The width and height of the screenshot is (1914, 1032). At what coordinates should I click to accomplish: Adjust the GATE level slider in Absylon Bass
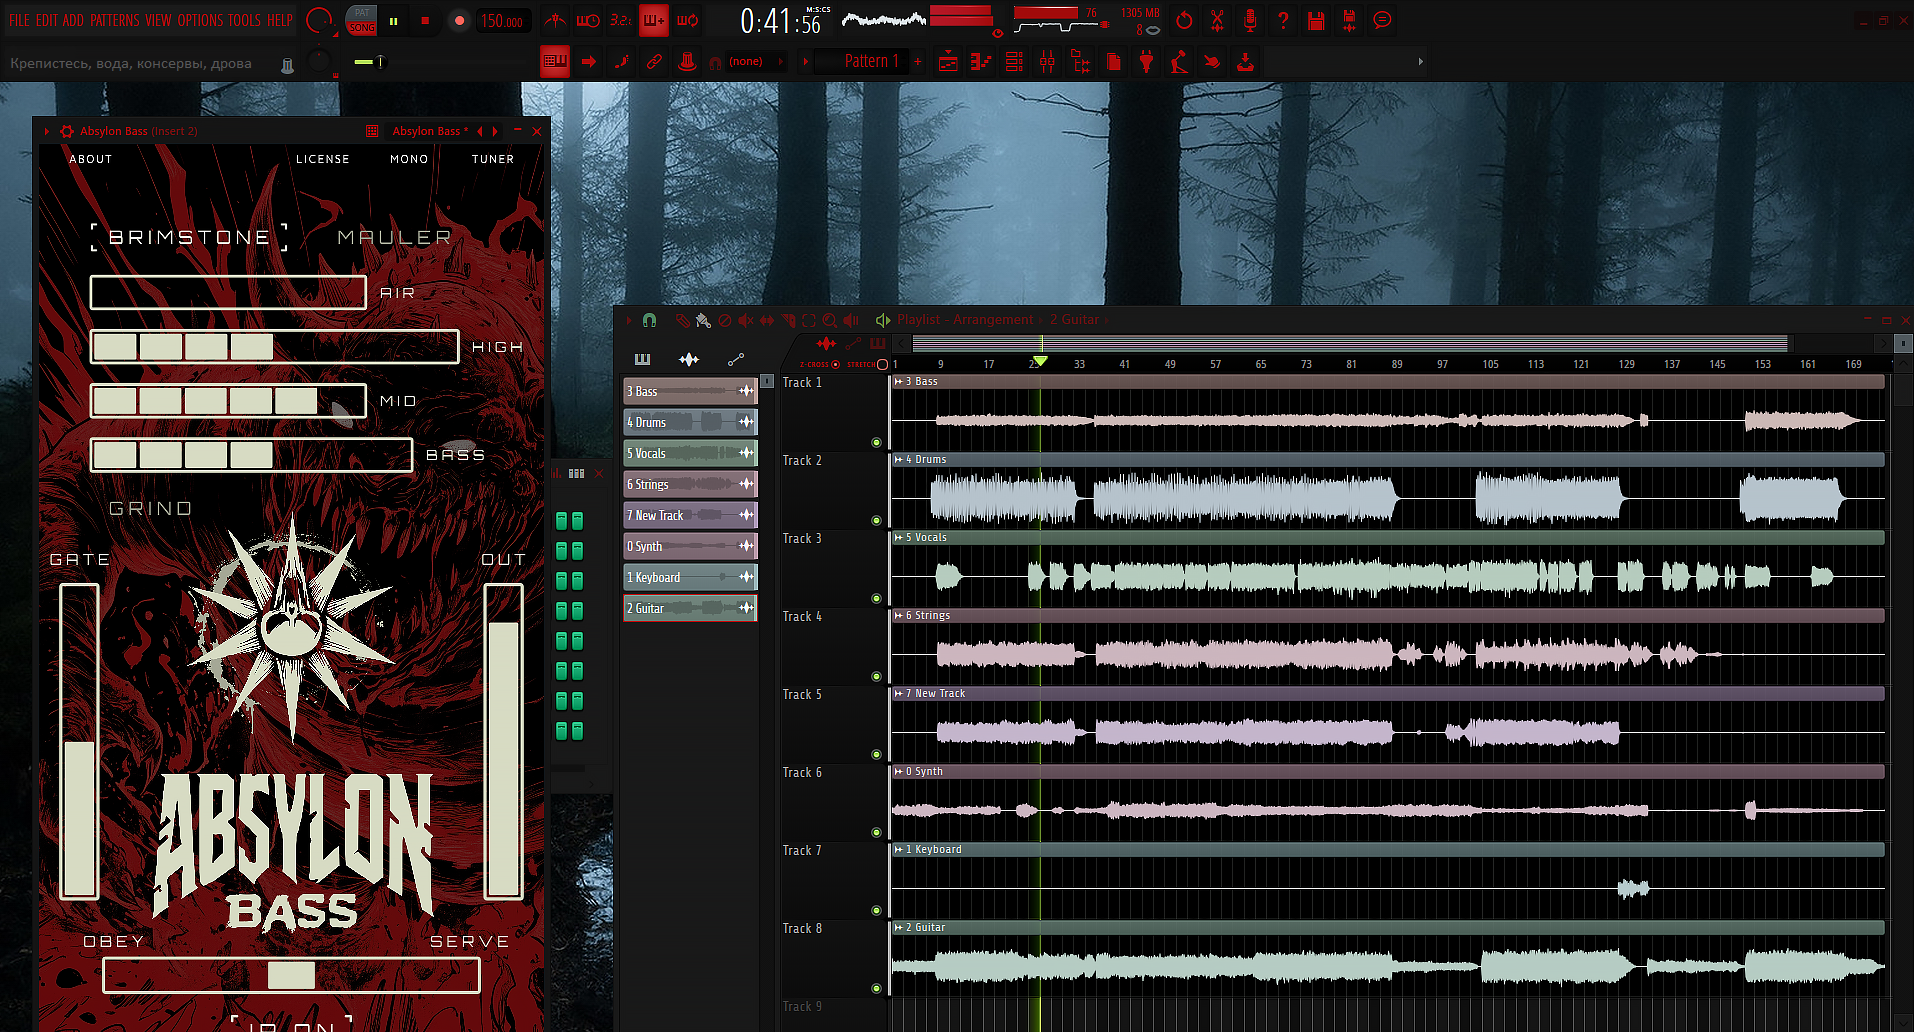click(79, 741)
